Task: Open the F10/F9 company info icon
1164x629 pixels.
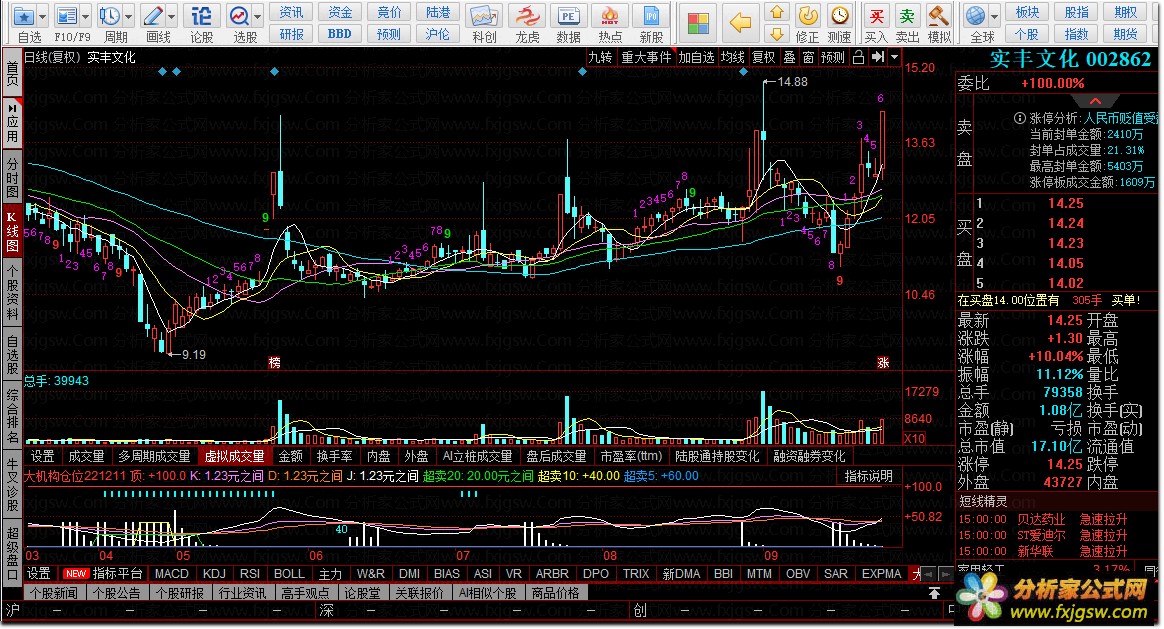Action: coord(67,16)
